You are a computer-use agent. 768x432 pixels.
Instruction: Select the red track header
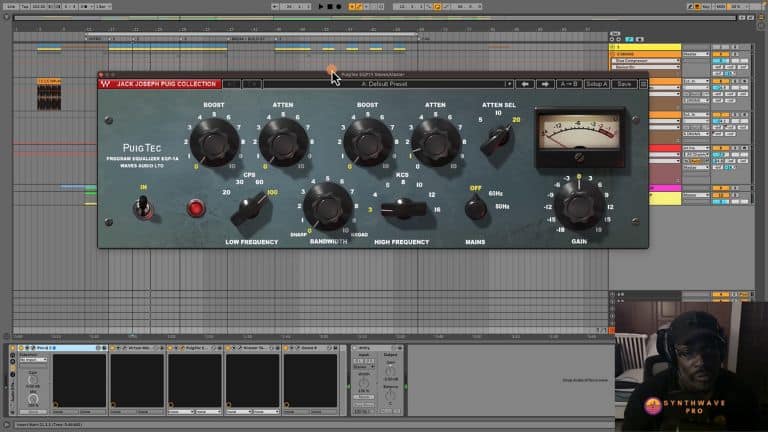click(x=666, y=148)
